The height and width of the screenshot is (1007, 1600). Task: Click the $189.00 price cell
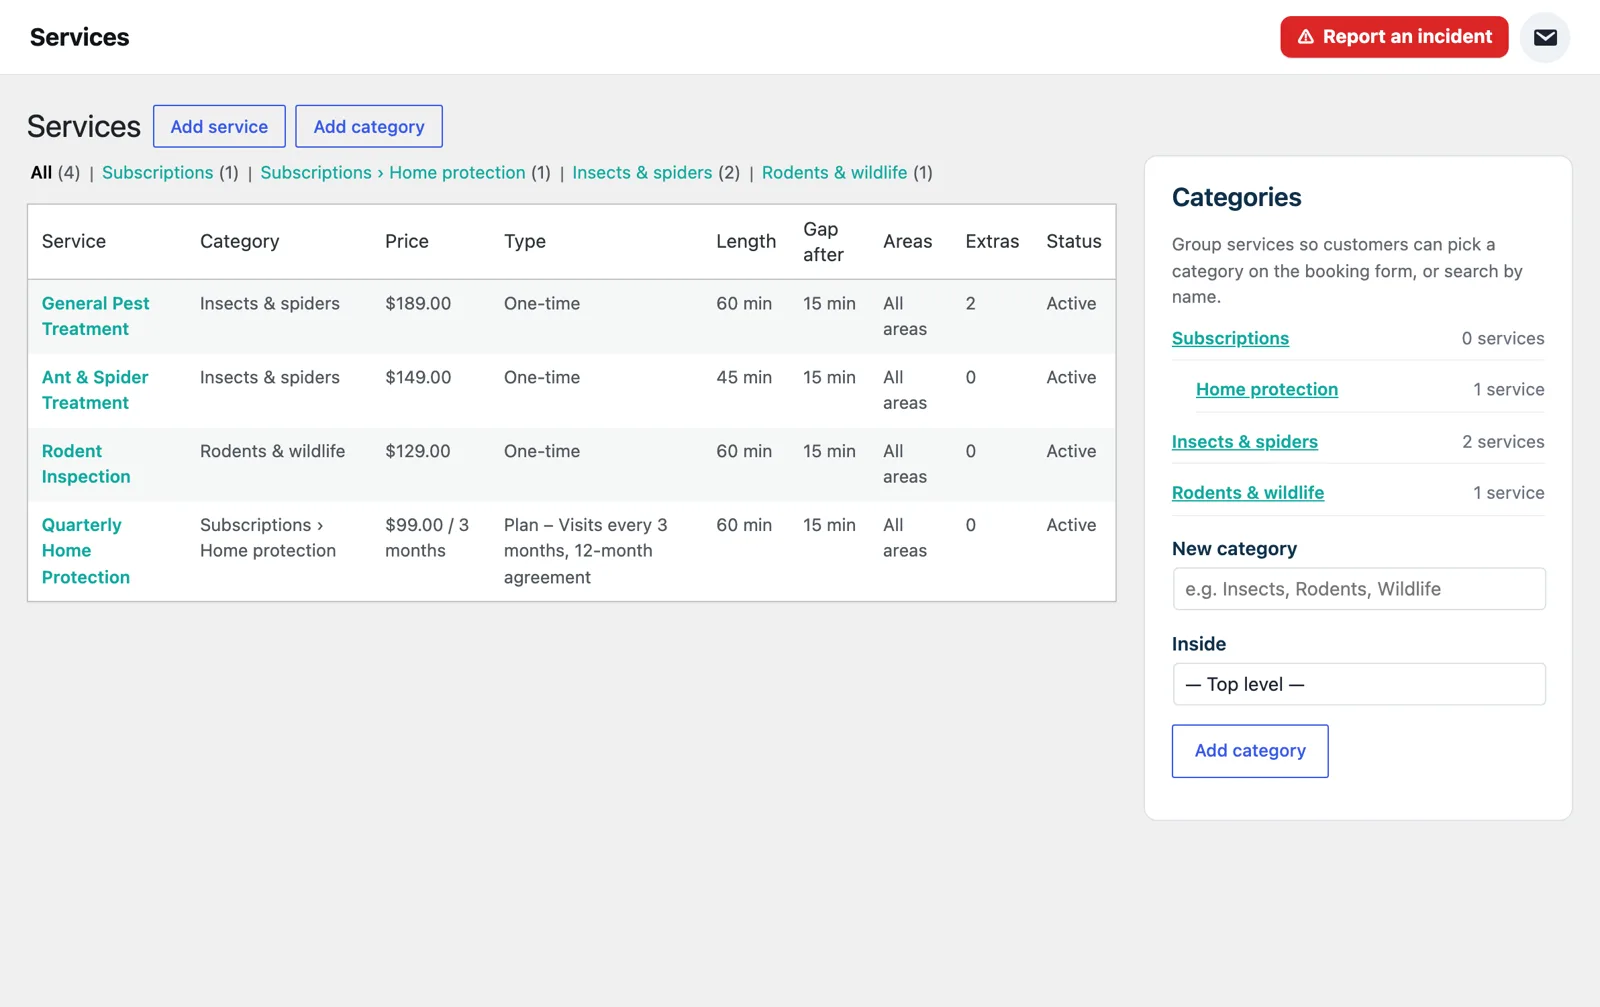[418, 303]
